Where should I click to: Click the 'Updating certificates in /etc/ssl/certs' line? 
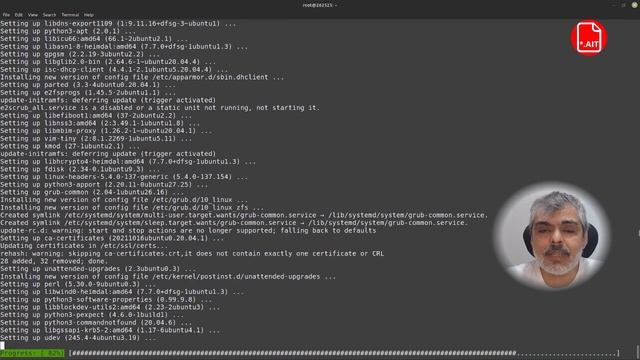(84, 246)
